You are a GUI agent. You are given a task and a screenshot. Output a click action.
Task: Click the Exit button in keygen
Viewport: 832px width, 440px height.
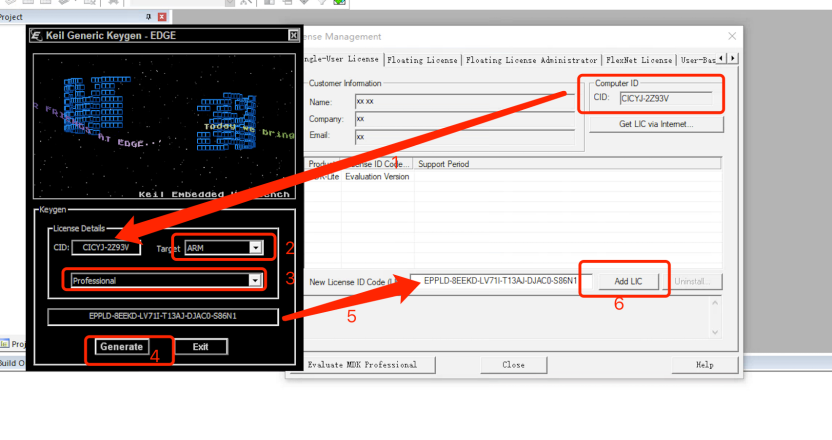[201, 347]
